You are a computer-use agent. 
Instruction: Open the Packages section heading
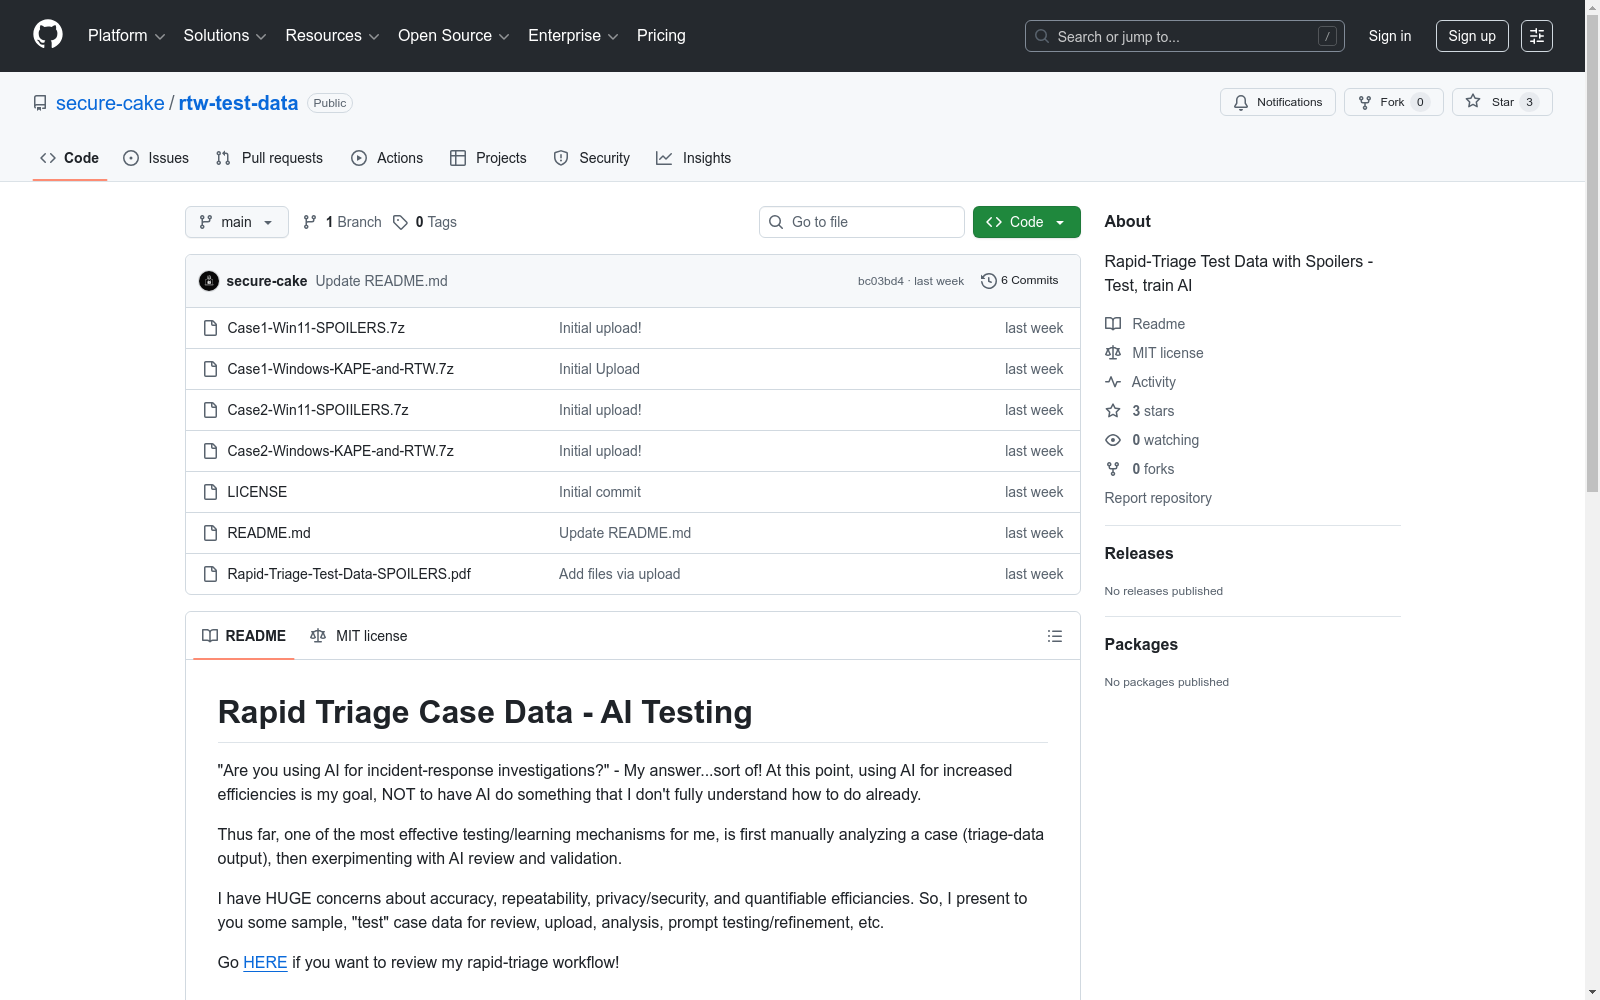1141,644
